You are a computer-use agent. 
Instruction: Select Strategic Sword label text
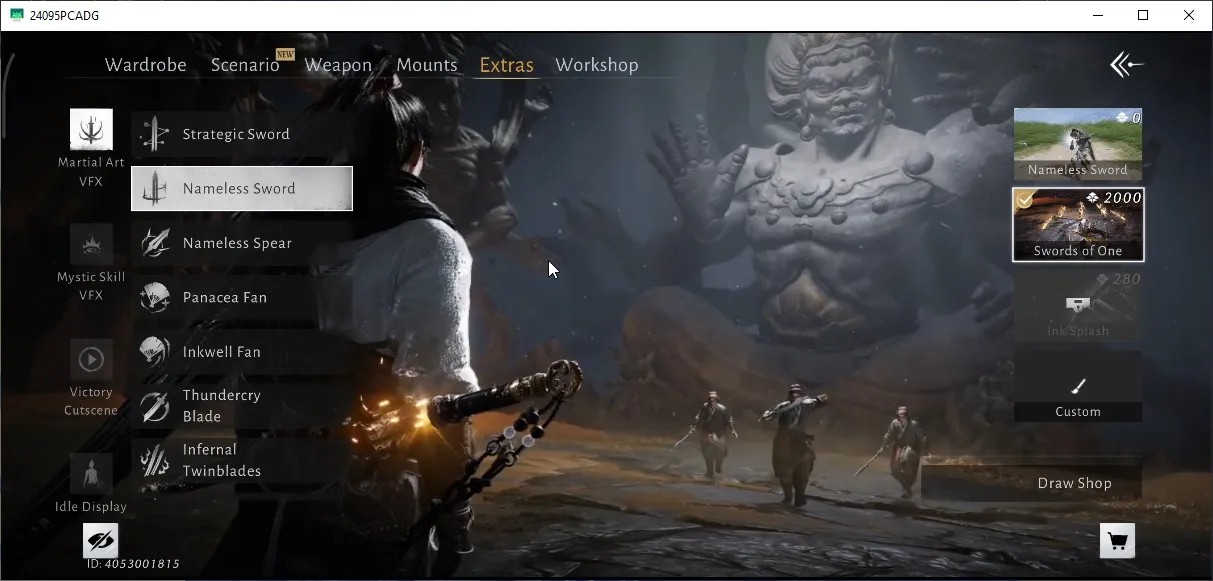pos(236,134)
